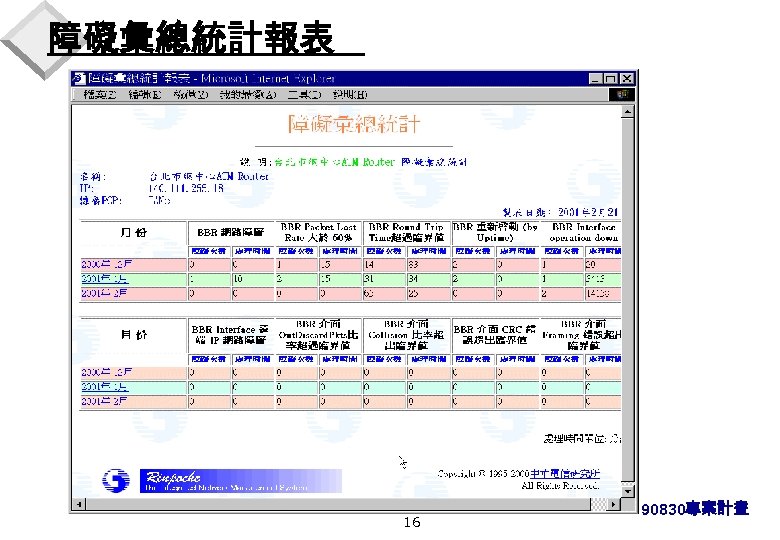Follow the 中華電信研究所 copyright link
780x540 pixels.
pos(565,473)
